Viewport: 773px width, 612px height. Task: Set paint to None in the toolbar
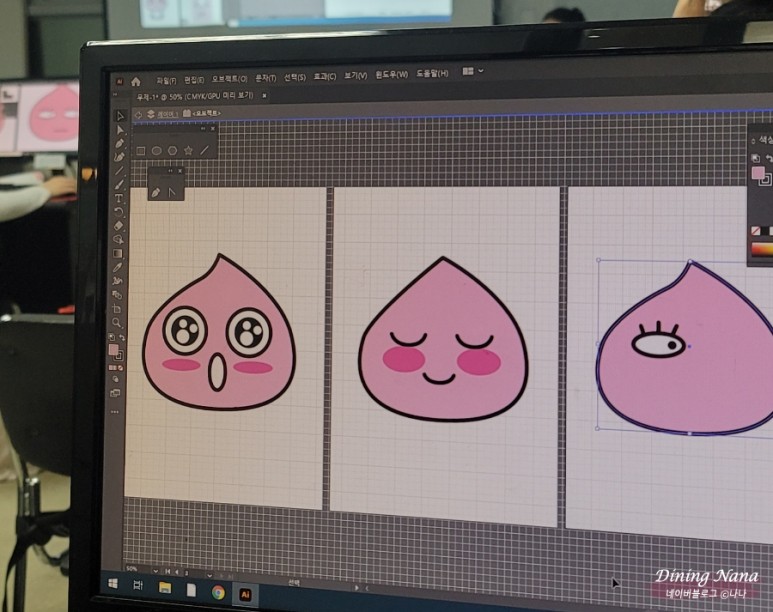(x=121, y=368)
